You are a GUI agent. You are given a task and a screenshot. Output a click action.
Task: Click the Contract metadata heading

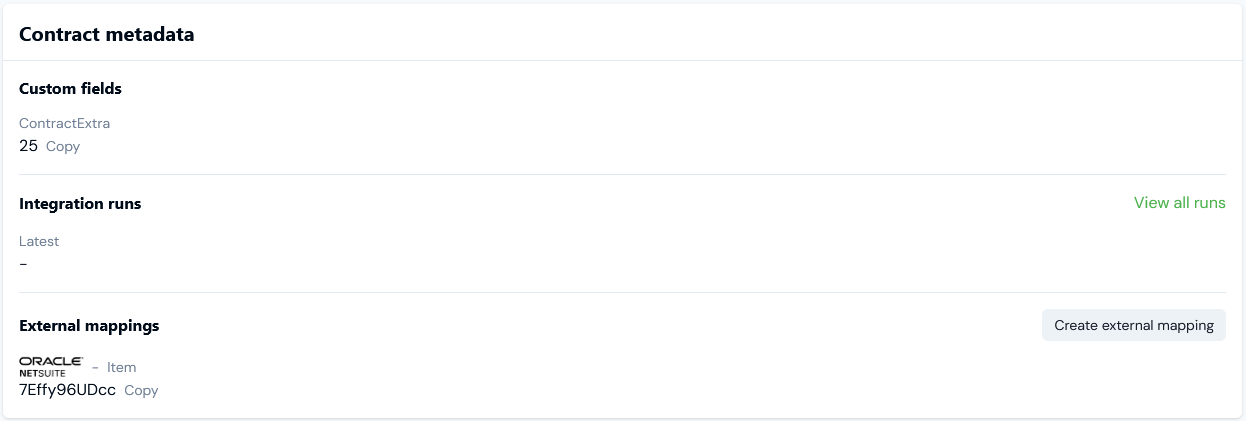107,34
